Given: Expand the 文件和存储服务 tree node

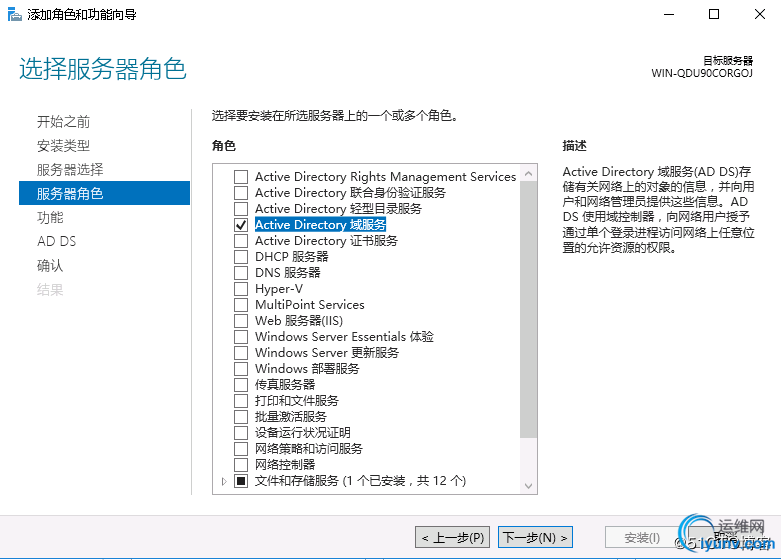Looking at the screenshot, I should [x=224, y=481].
